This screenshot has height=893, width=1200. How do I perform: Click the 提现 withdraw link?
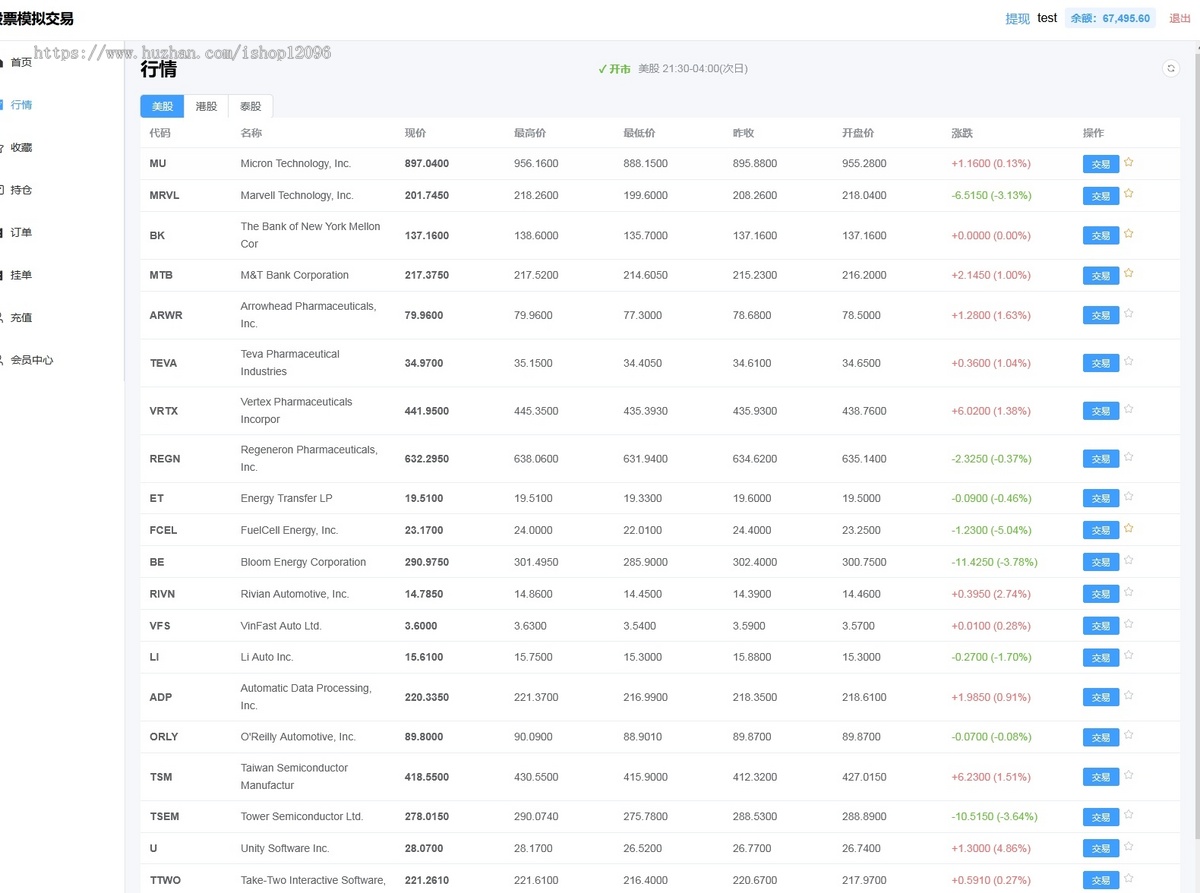1017,18
